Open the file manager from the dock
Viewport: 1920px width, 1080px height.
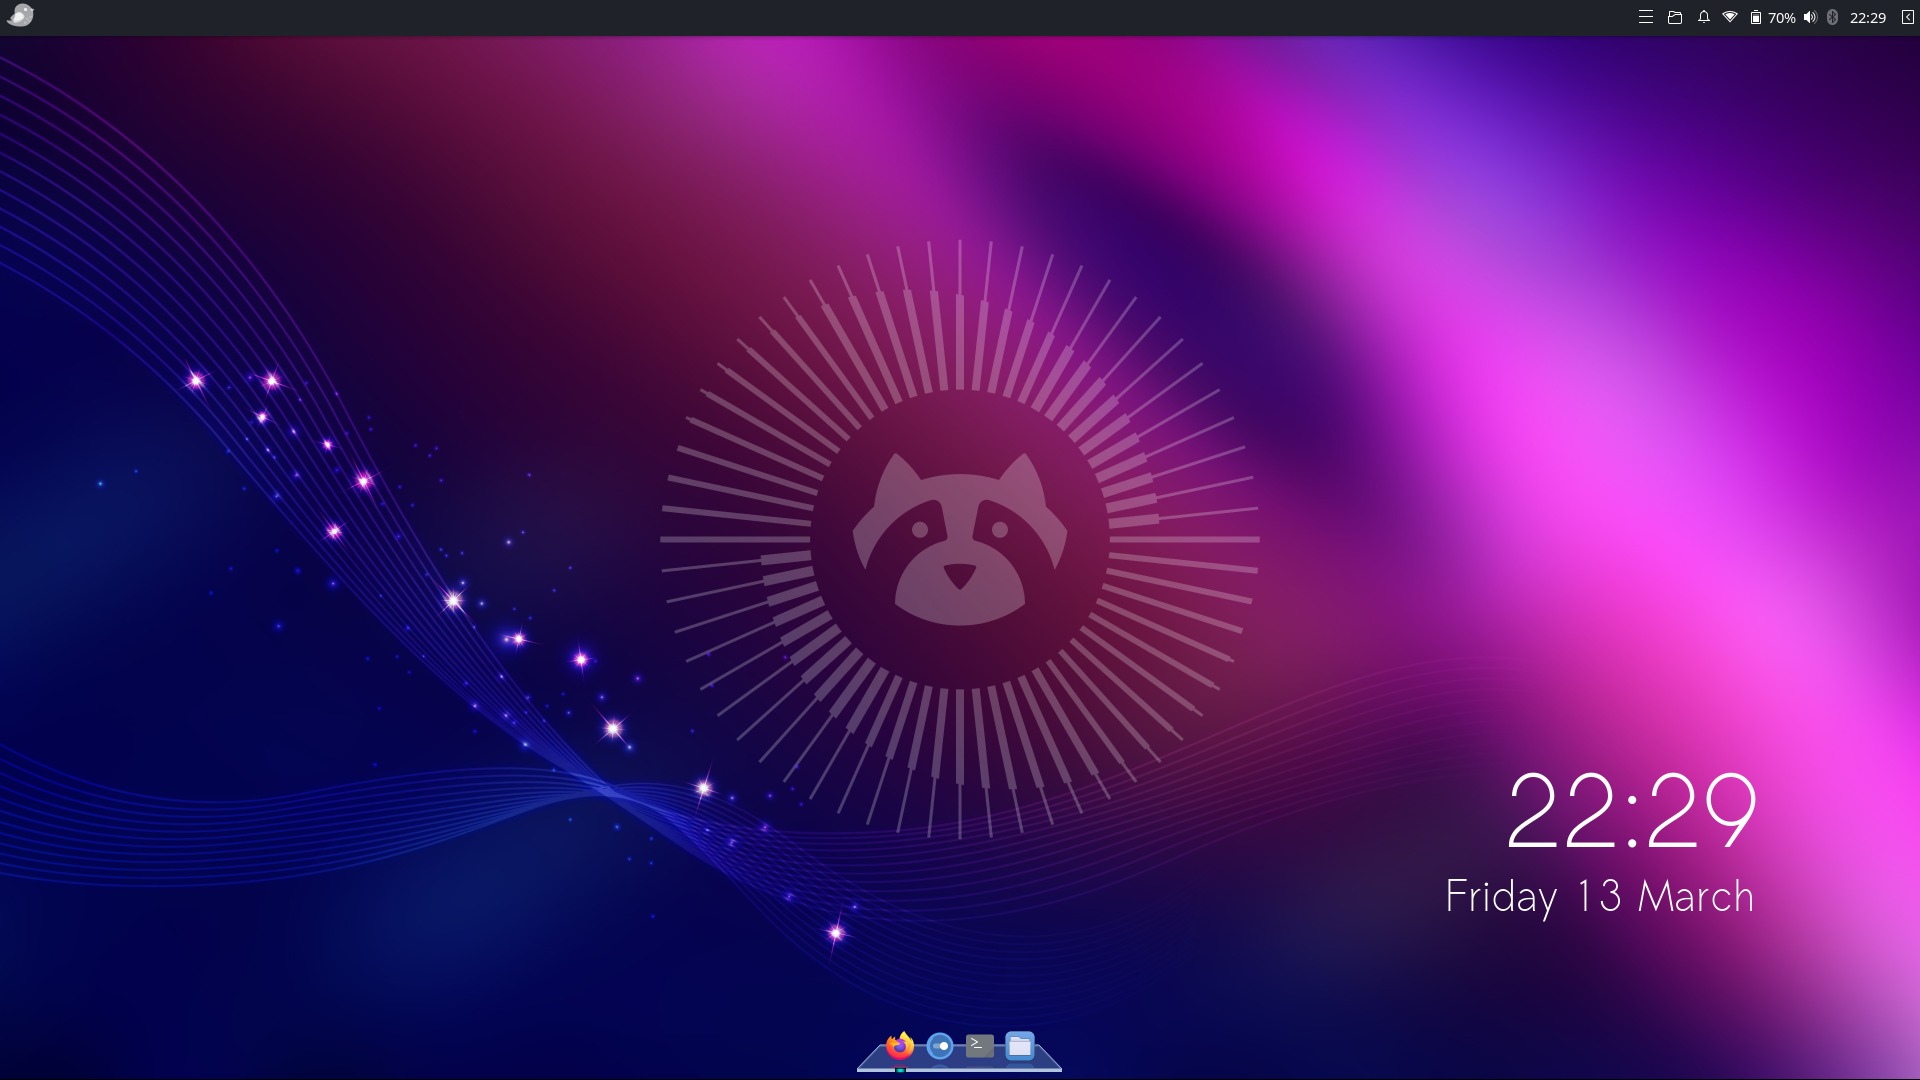pos(1019,1045)
